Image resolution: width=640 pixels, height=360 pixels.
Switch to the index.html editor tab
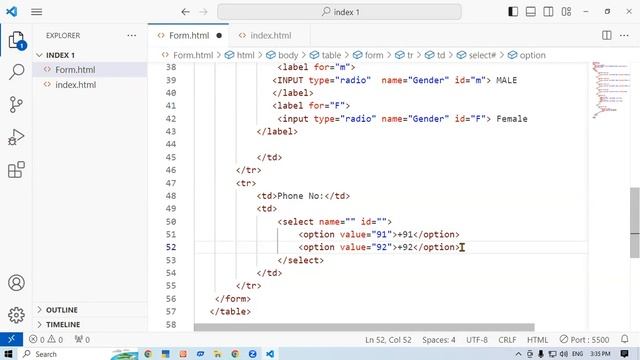tap(270, 36)
